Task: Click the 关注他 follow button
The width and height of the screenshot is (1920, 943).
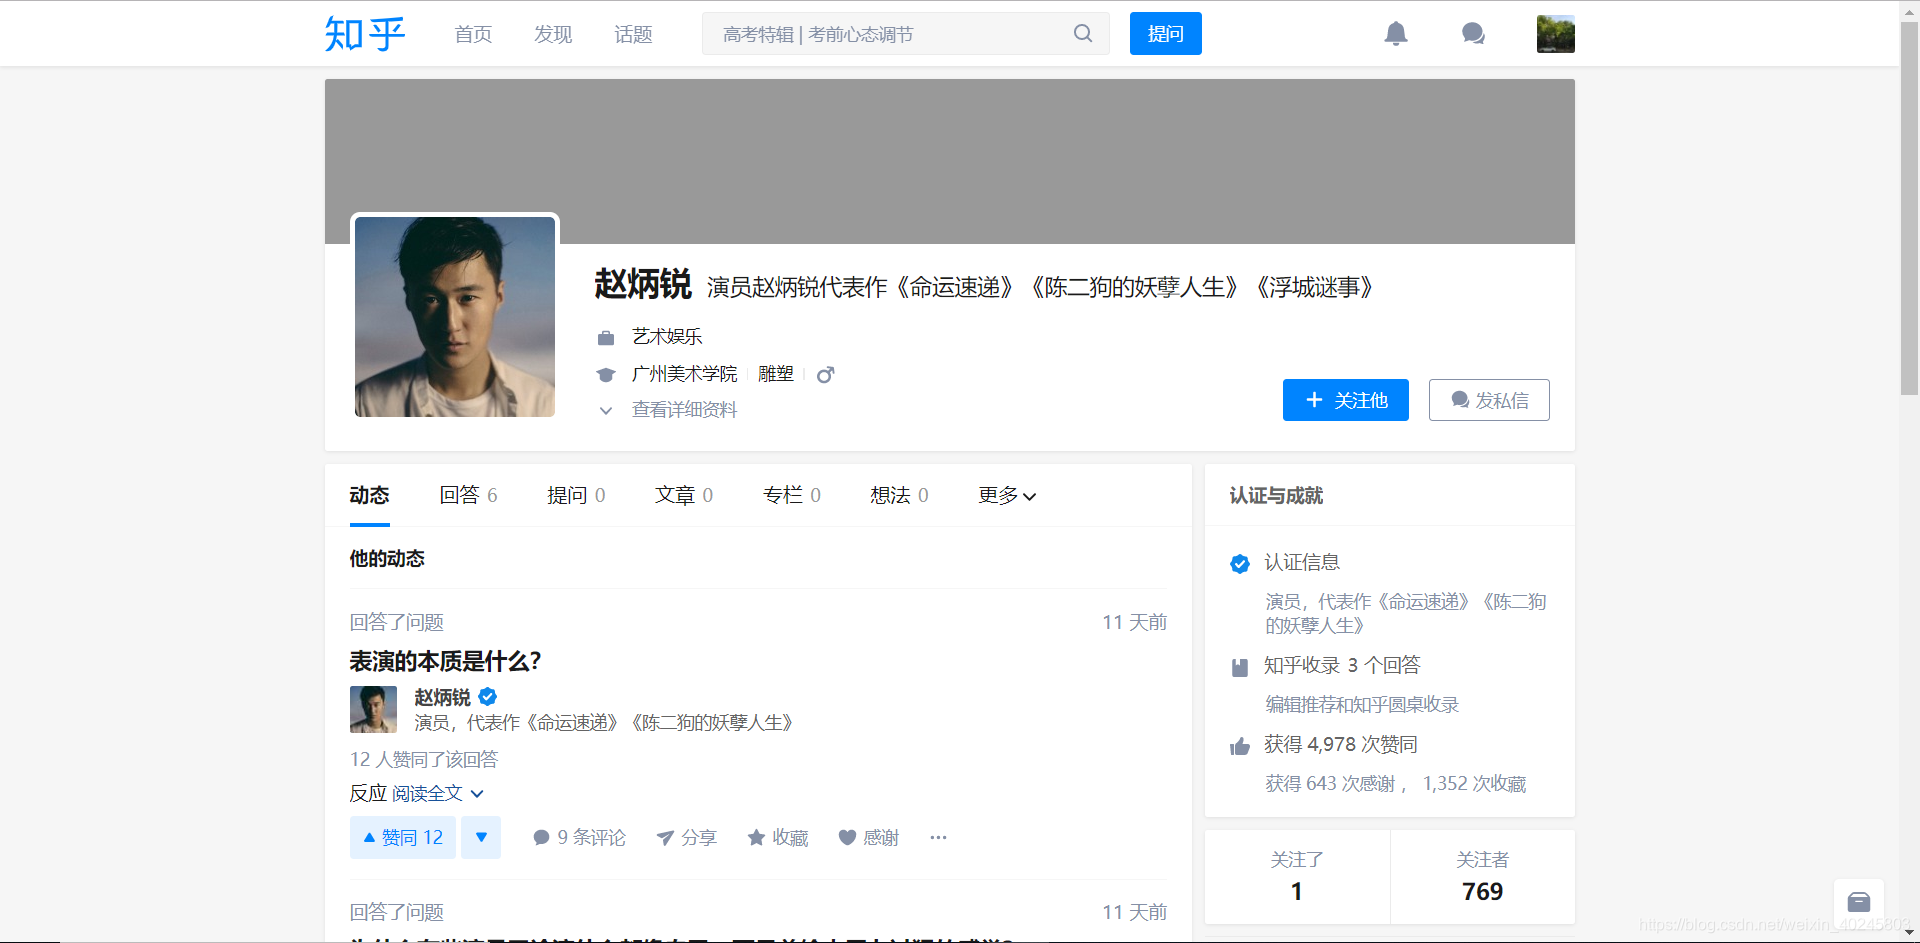Action: coord(1346,400)
